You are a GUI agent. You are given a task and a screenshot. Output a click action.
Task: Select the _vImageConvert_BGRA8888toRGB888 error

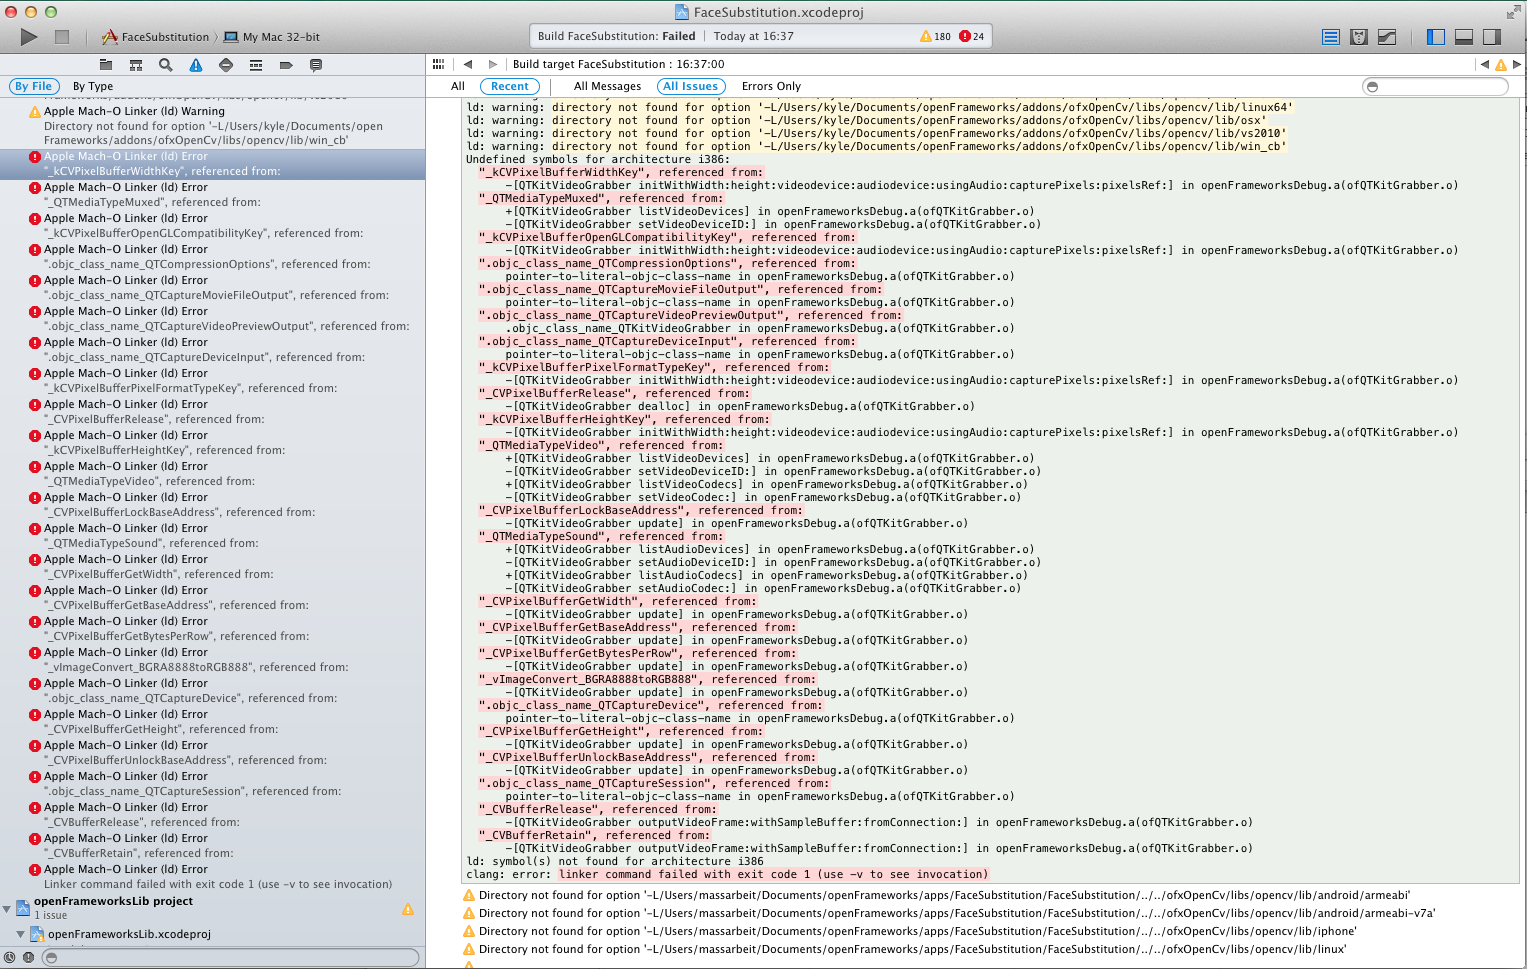(212, 660)
